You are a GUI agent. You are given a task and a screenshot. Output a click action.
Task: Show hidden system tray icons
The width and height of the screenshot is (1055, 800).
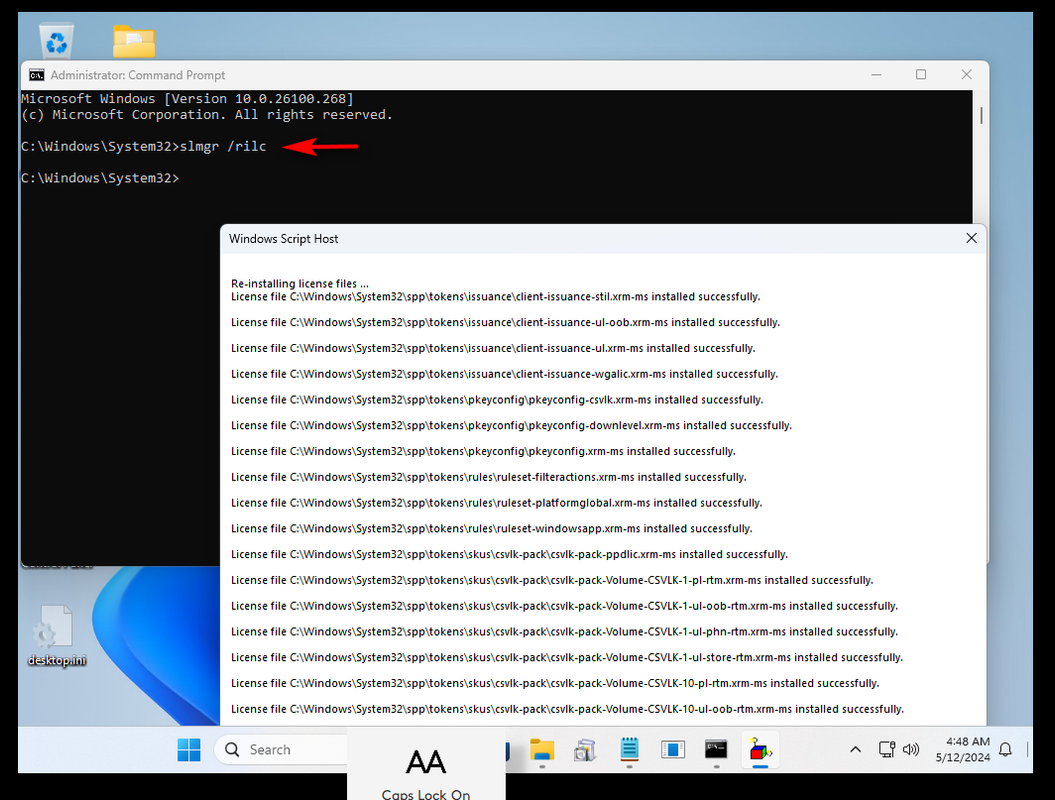click(855, 750)
